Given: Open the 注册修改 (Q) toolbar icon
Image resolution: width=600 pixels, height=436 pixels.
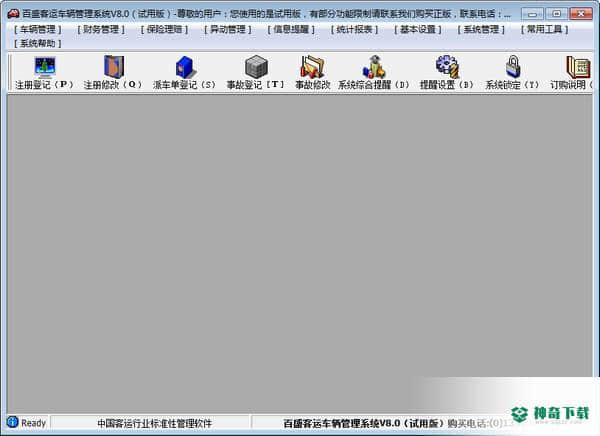Looking at the screenshot, I should [x=113, y=73].
